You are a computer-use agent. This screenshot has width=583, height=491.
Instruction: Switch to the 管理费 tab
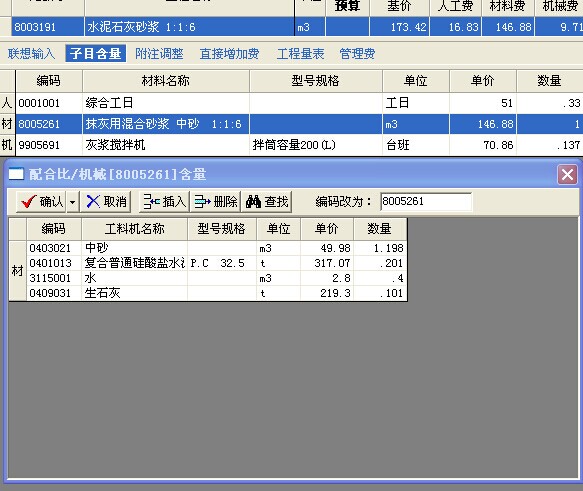tap(357, 54)
